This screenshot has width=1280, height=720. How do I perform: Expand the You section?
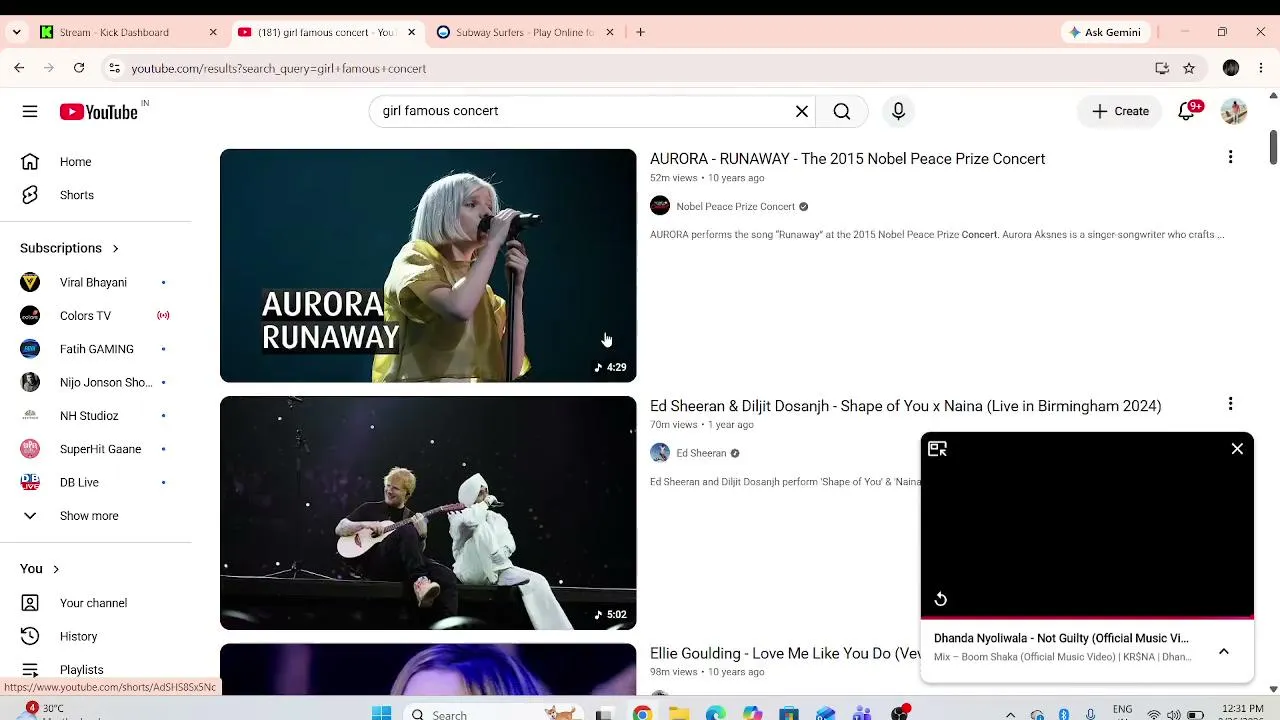click(40, 569)
